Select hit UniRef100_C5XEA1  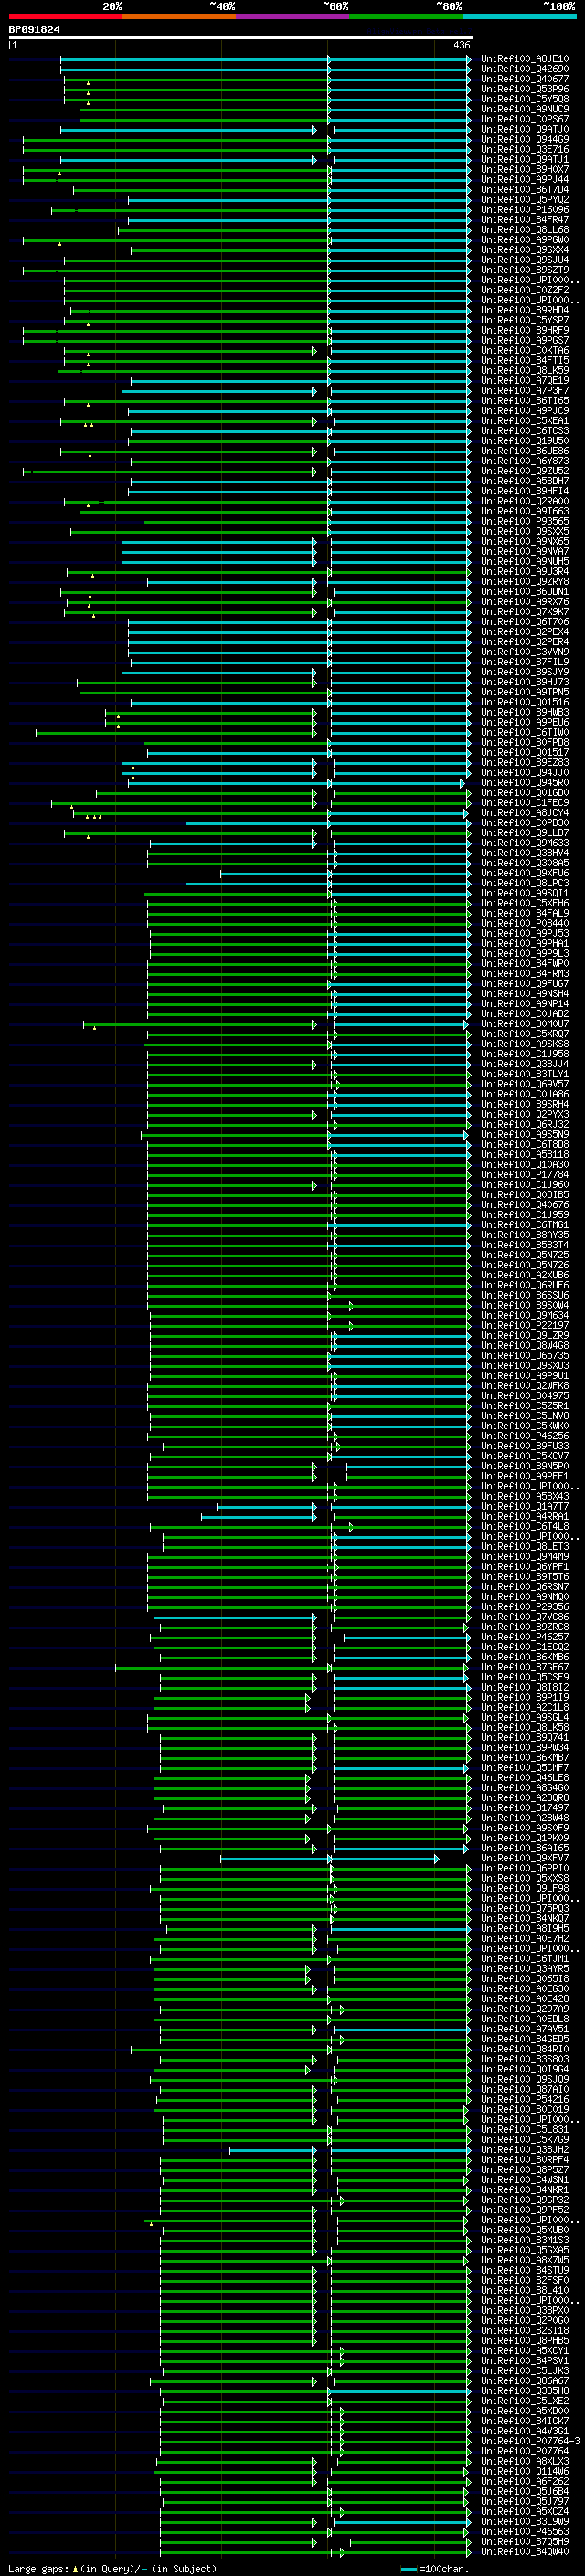coord(525,421)
